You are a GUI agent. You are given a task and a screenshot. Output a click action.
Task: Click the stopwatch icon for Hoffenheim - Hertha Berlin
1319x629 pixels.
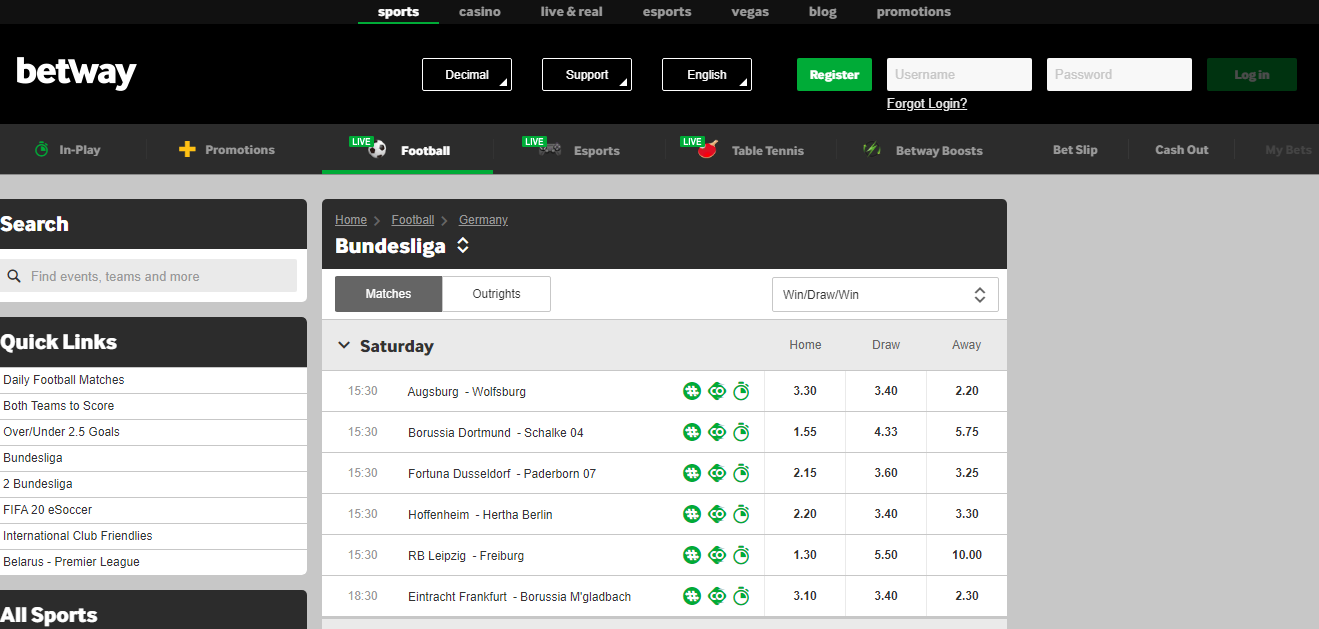click(x=741, y=514)
